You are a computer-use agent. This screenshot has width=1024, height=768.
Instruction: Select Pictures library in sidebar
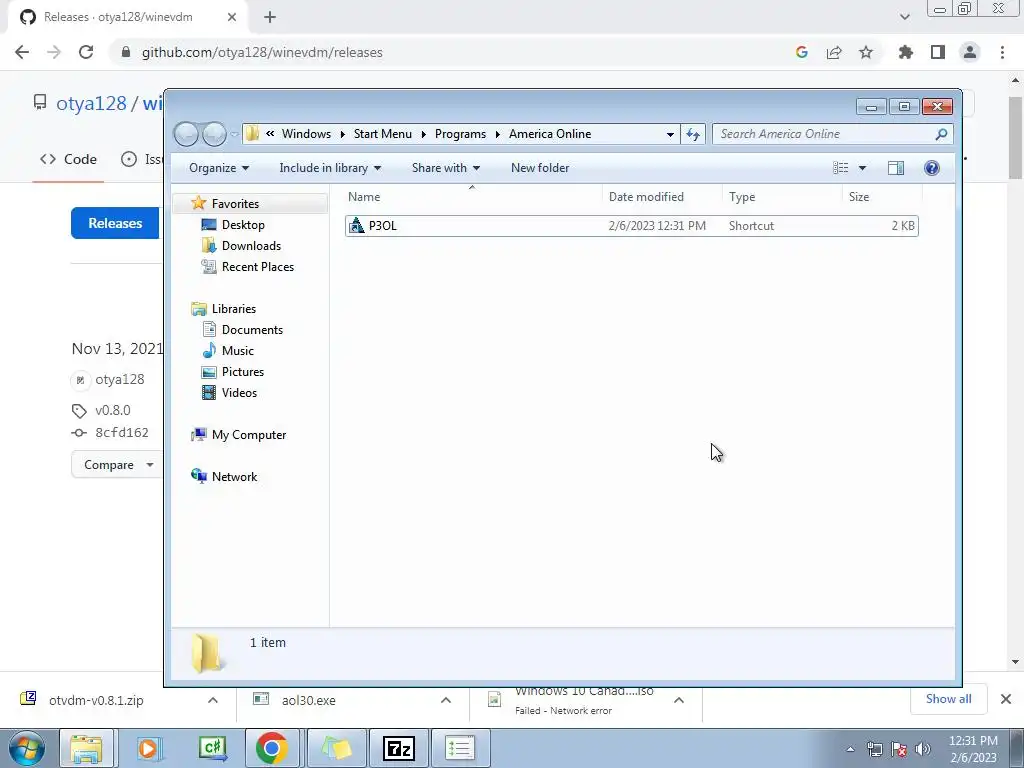(x=243, y=372)
